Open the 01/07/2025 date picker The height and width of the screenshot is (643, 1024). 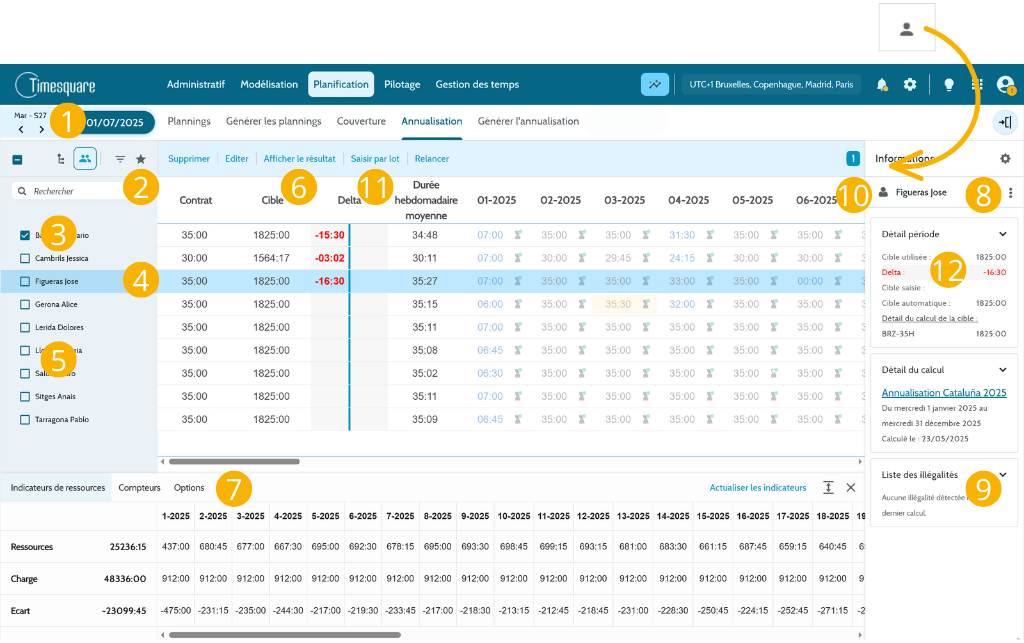pyautogui.click(x=115, y=123)
